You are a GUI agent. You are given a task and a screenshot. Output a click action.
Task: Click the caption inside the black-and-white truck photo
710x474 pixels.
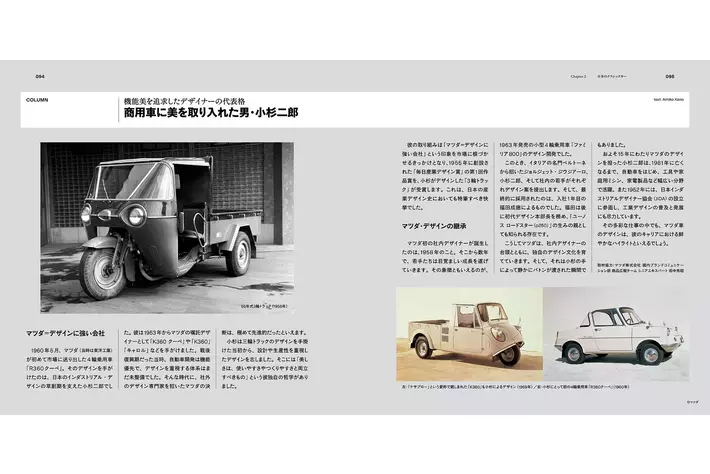coord(264,306)
